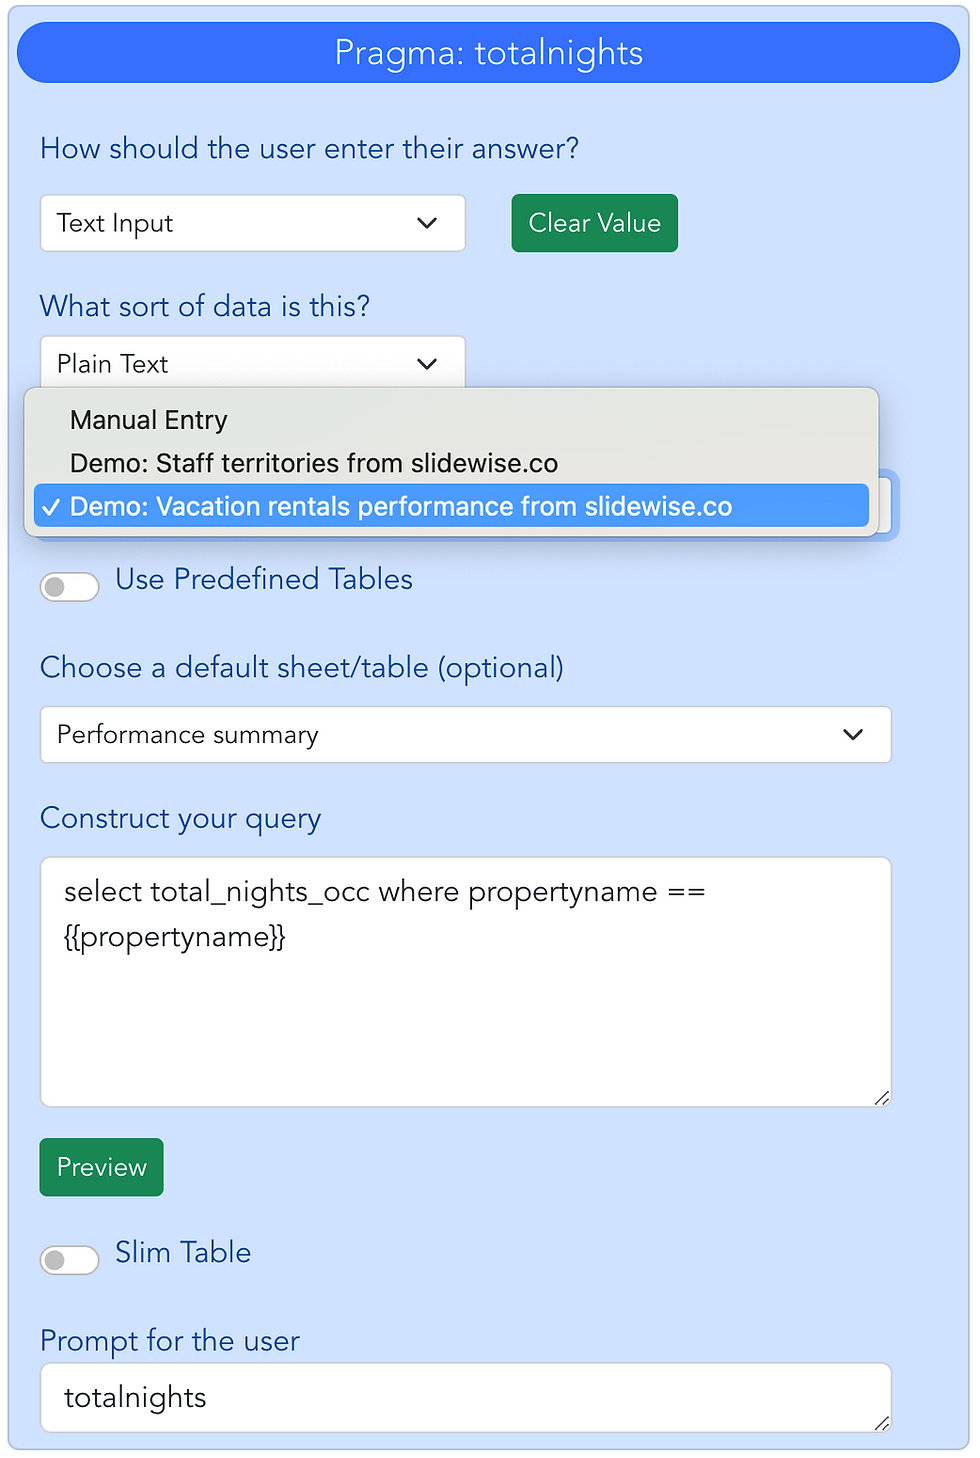This screenshot has height=1458, width=980.
Task: Click the checkmark next to the selected demo option
Action: (x=53, y=506)
